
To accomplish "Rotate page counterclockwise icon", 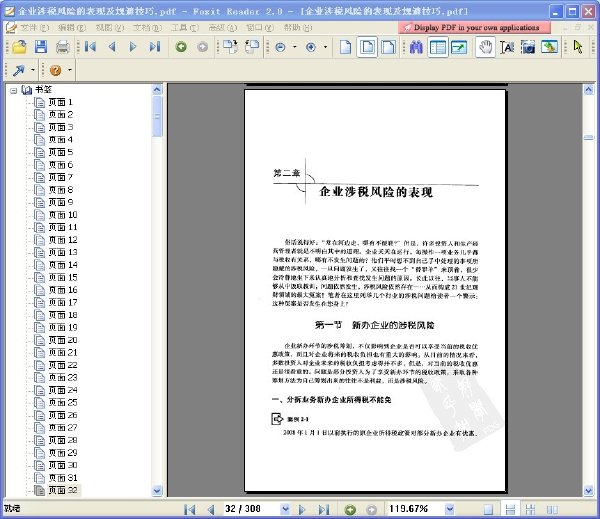I will (252, 47).
